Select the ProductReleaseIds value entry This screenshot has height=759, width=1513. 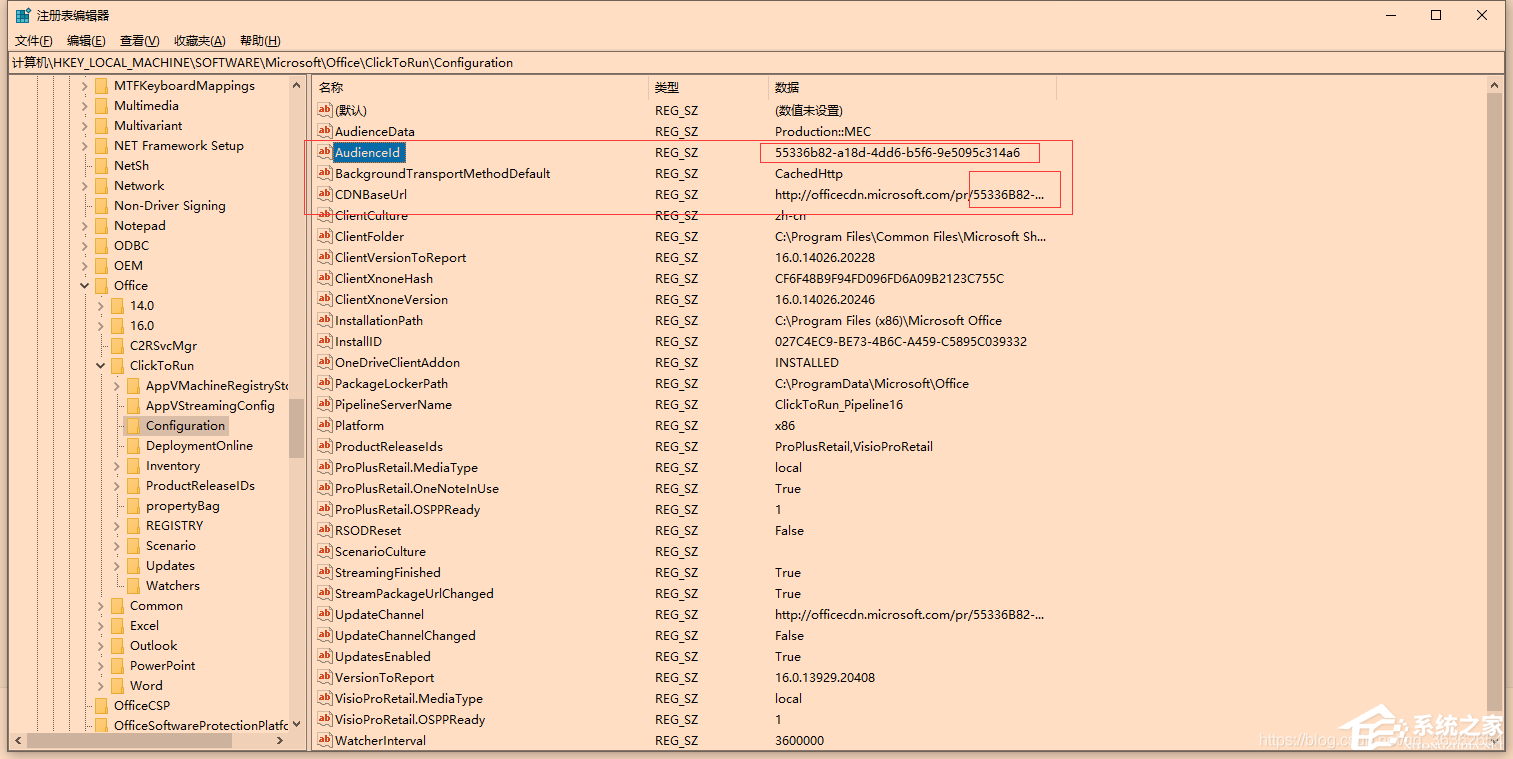coord(388,446)
